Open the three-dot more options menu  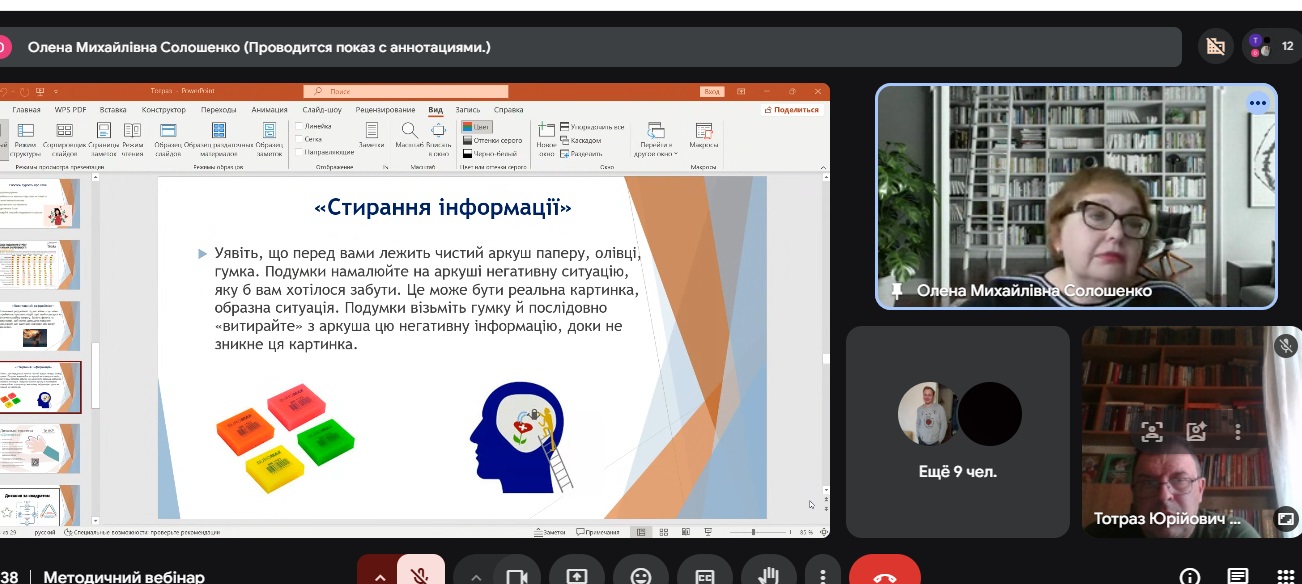coord(822,575)
